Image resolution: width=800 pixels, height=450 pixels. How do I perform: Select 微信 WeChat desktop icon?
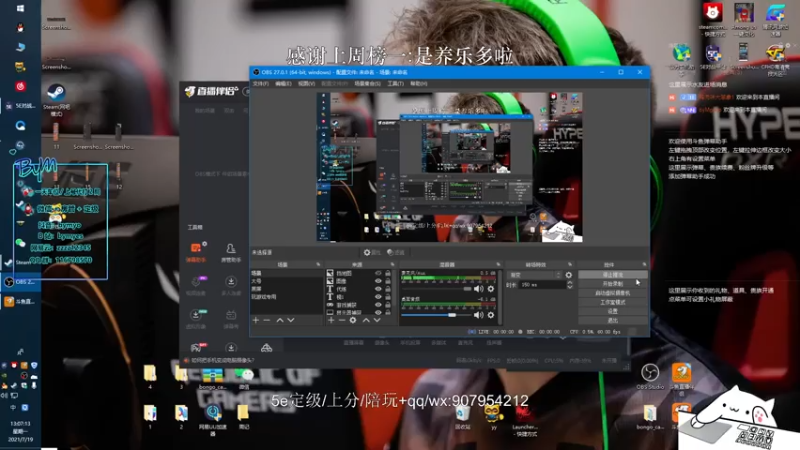click(244, 379)
